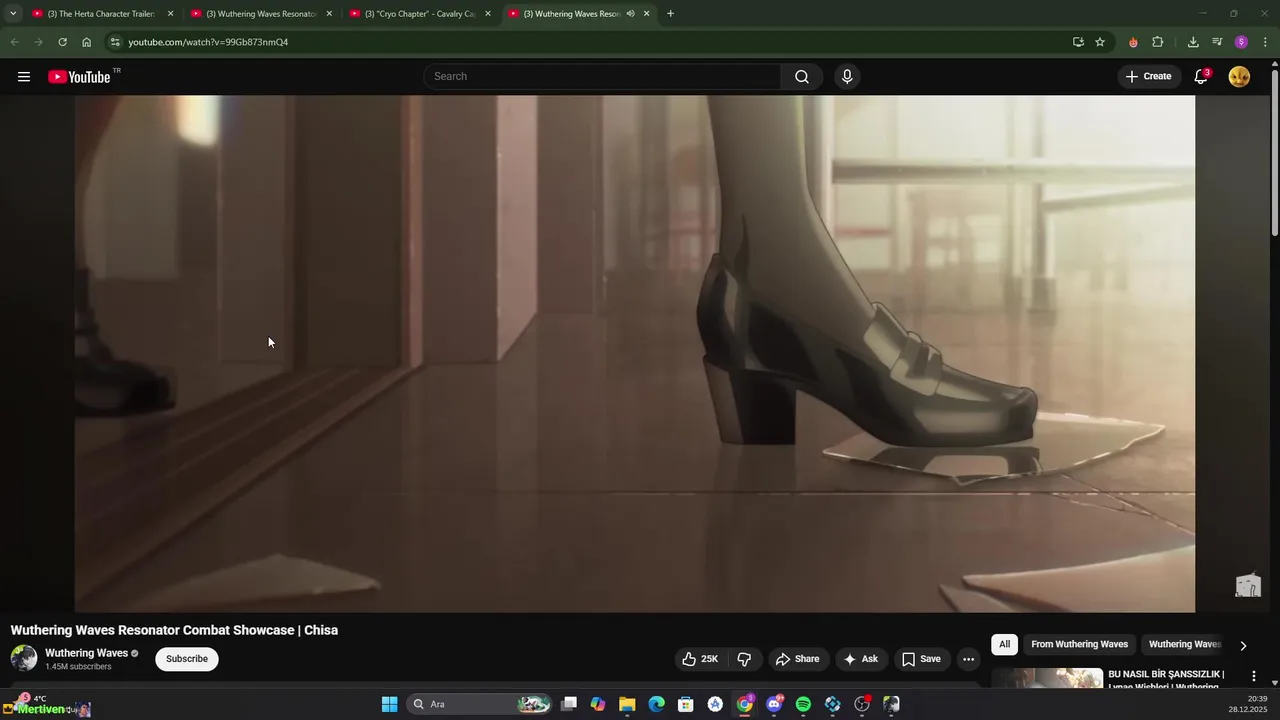Viewport: 1280px width, 720px height.
Task: Open more actions three-dot menu
Action: pos(968,659)
